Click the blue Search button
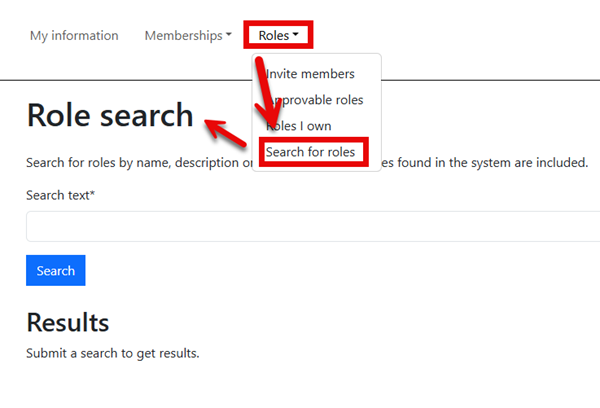Viewport: 600px width, 408px height. click(x=56, y=270)
